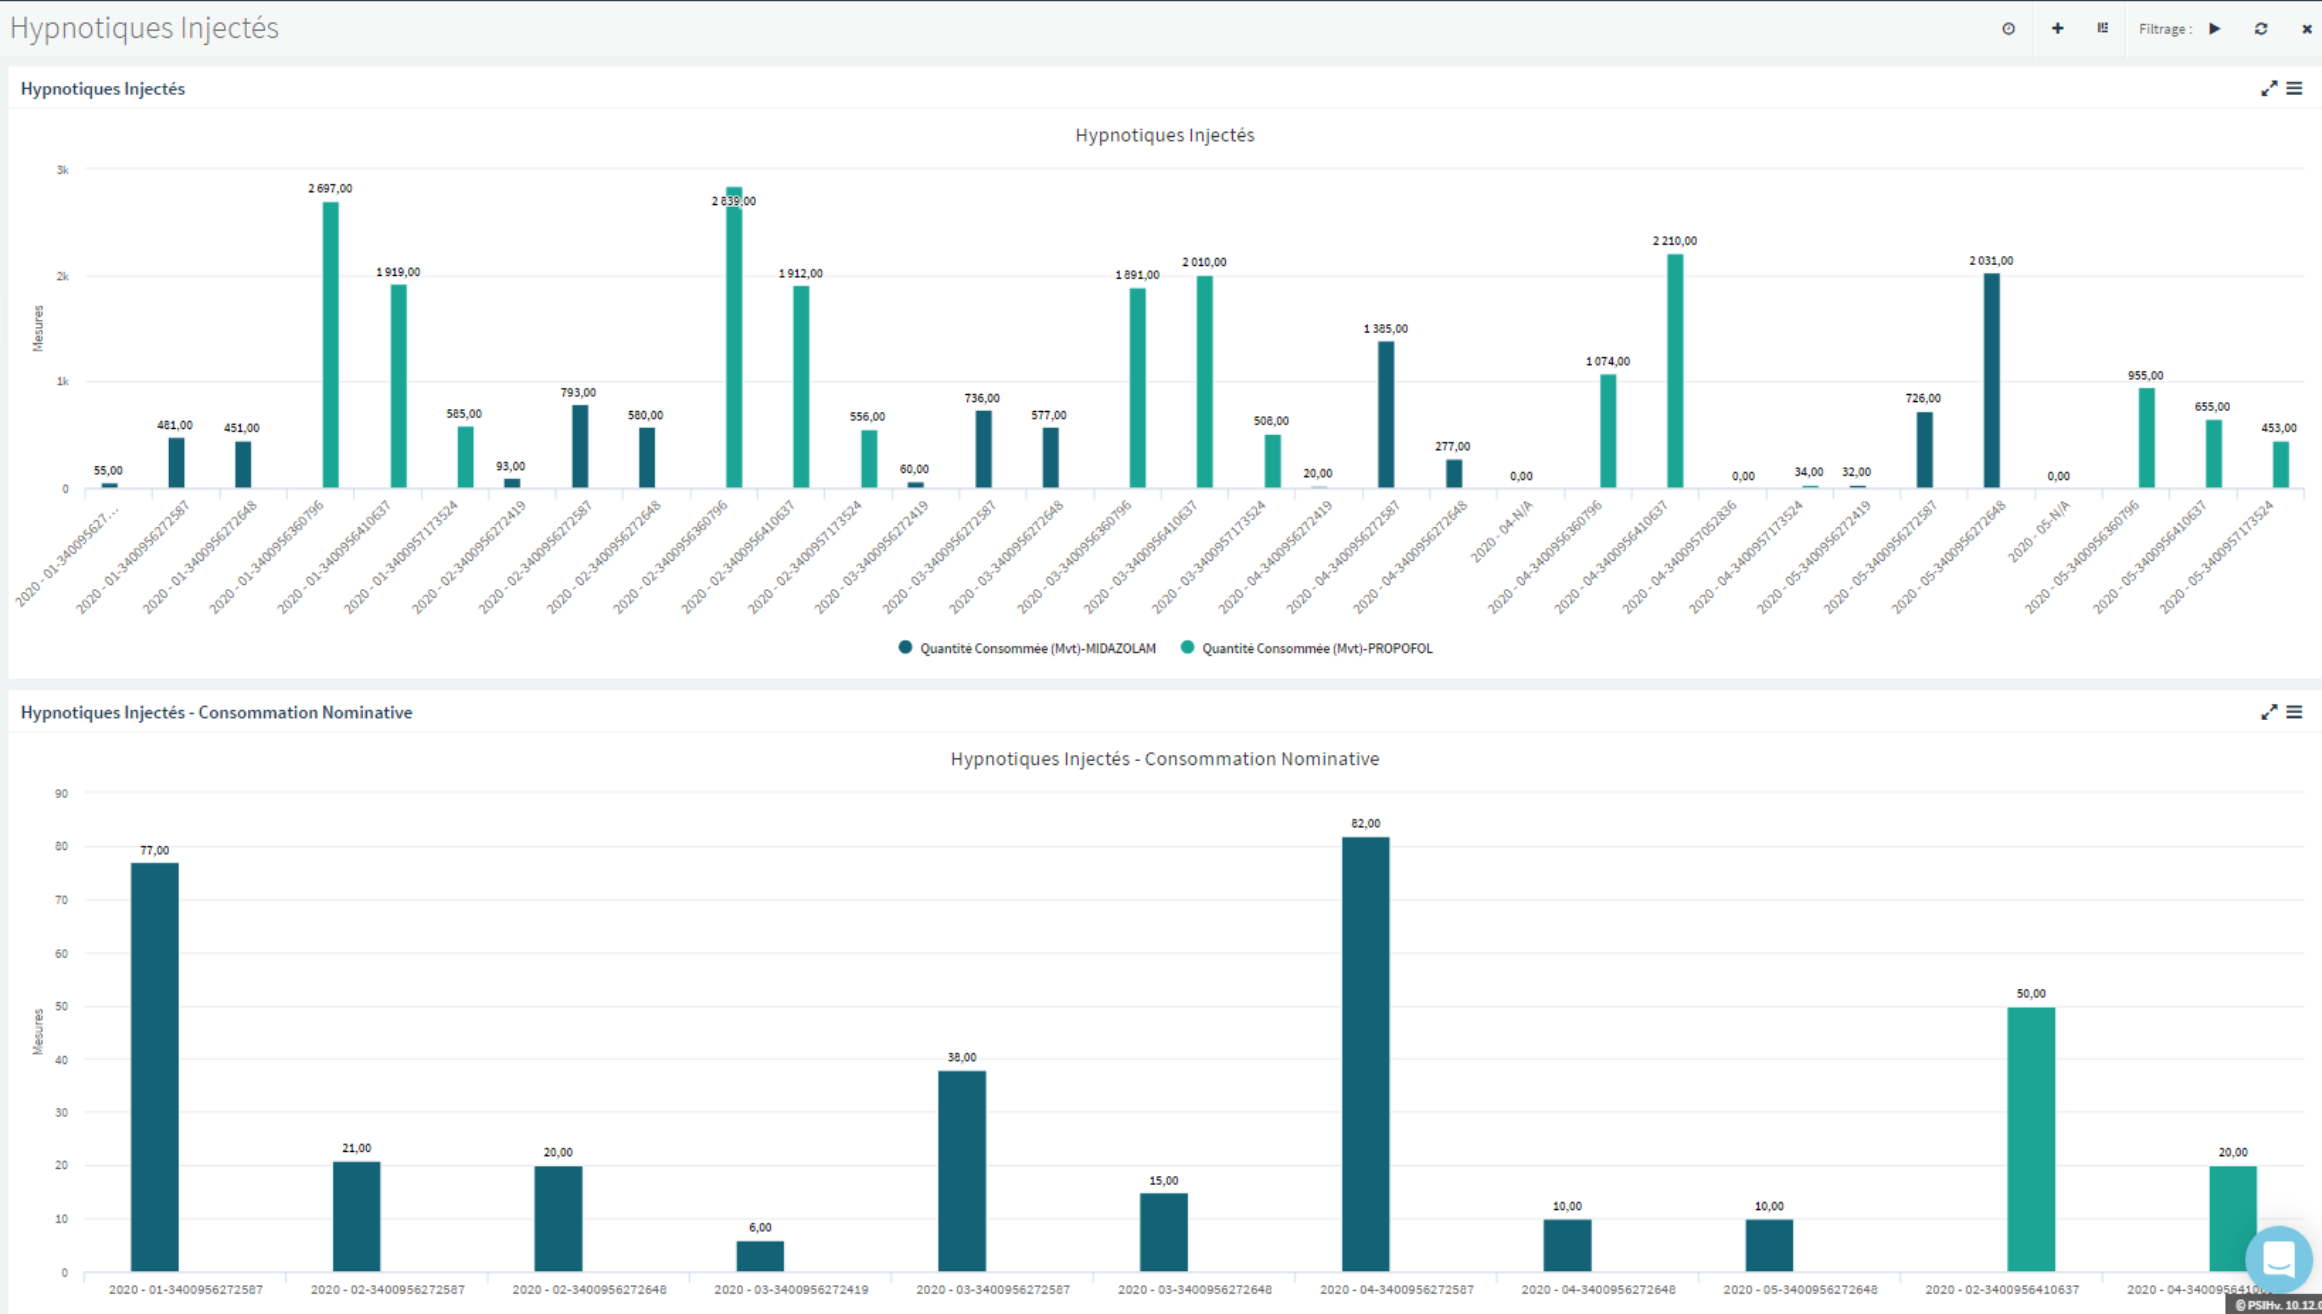Open the chat bubble widget
Screen dimensions: 2322x1314
(2278, 1260)
